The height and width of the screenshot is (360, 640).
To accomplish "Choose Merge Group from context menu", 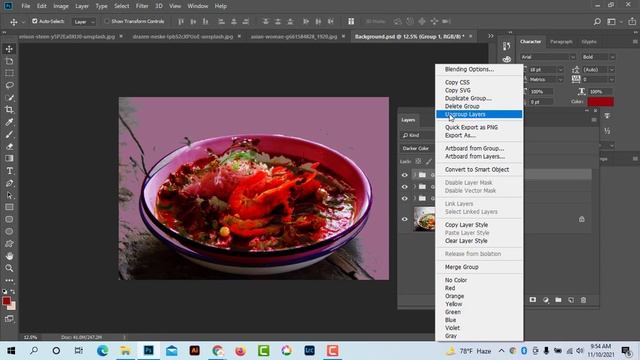I will click(x=461, y=267).
